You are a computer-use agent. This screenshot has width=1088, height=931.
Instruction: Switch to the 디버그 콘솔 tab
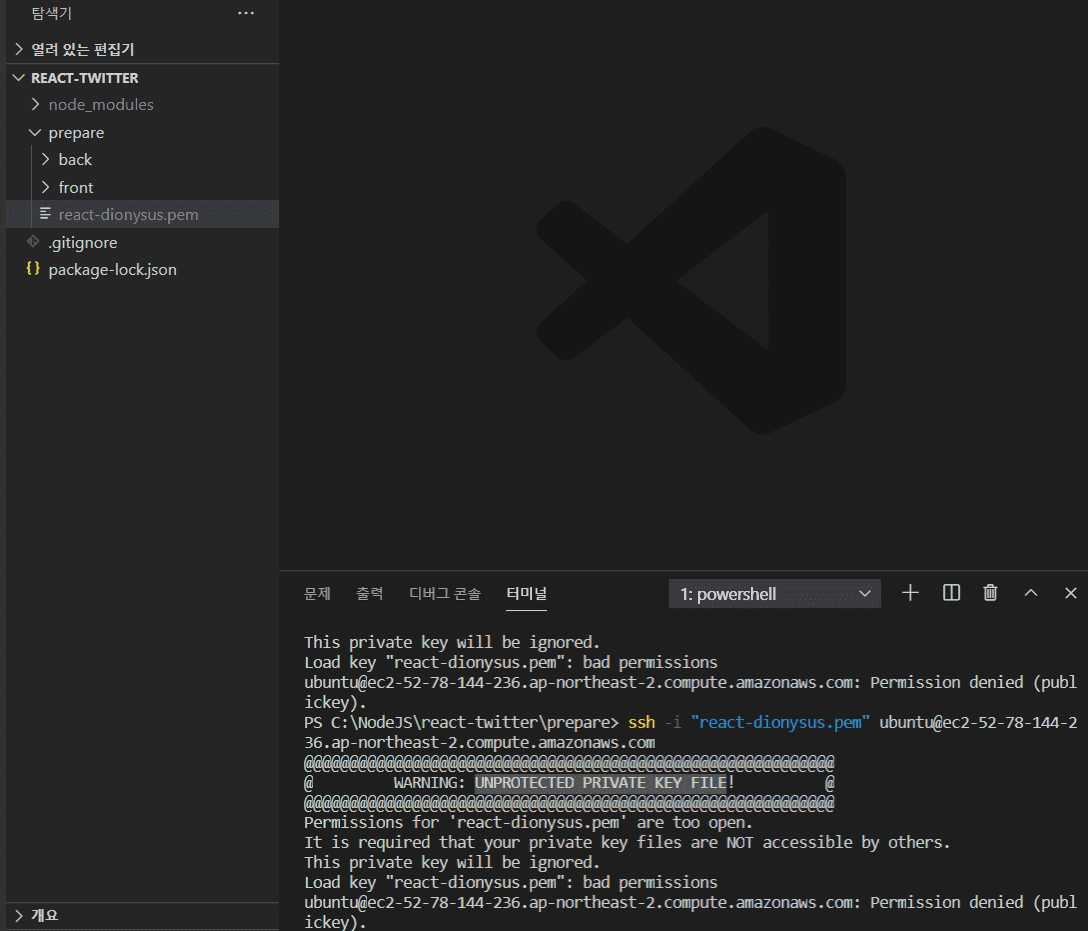tap(445, 594)
